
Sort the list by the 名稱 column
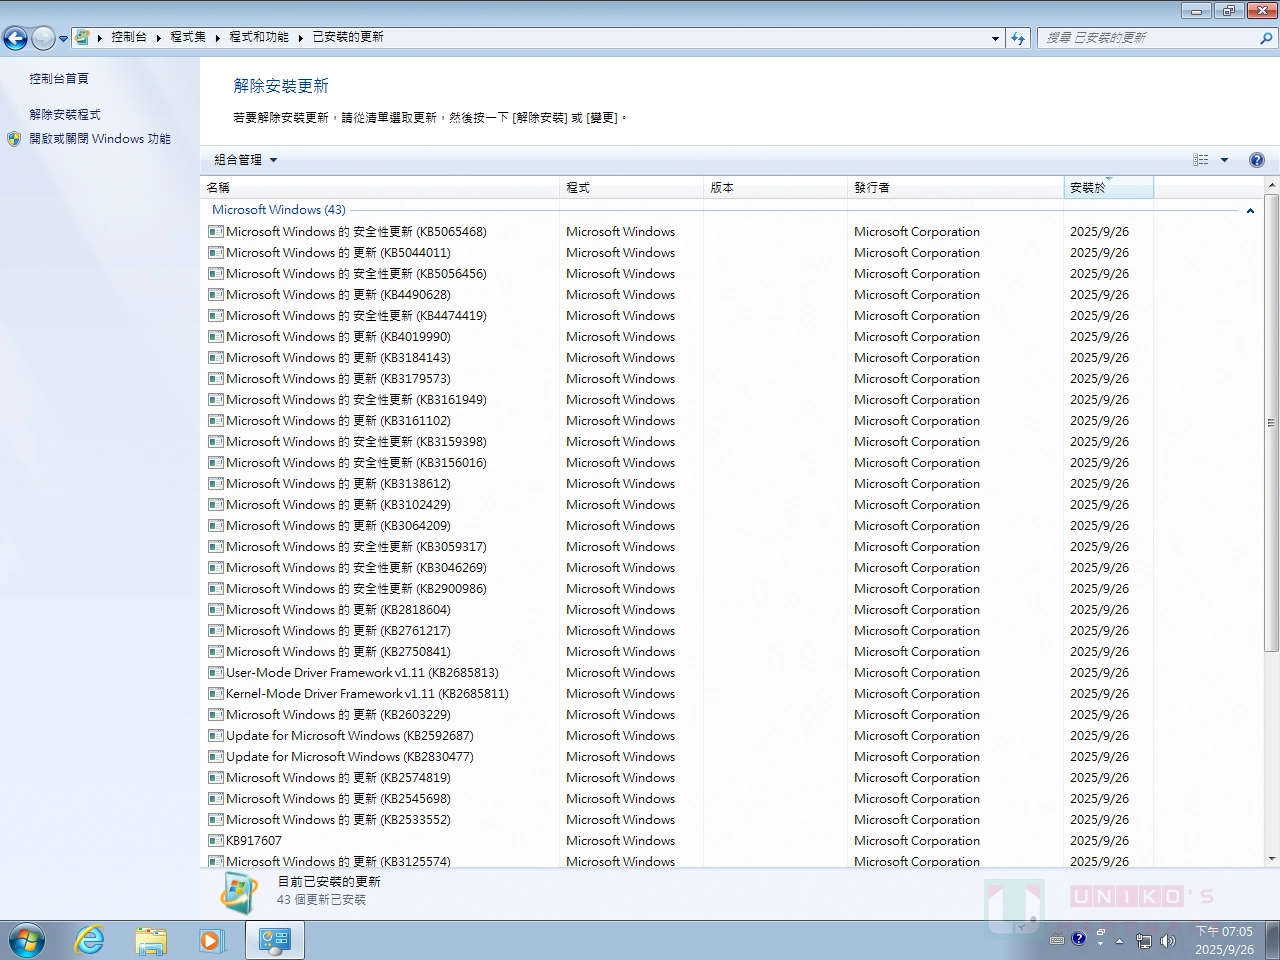380,187
